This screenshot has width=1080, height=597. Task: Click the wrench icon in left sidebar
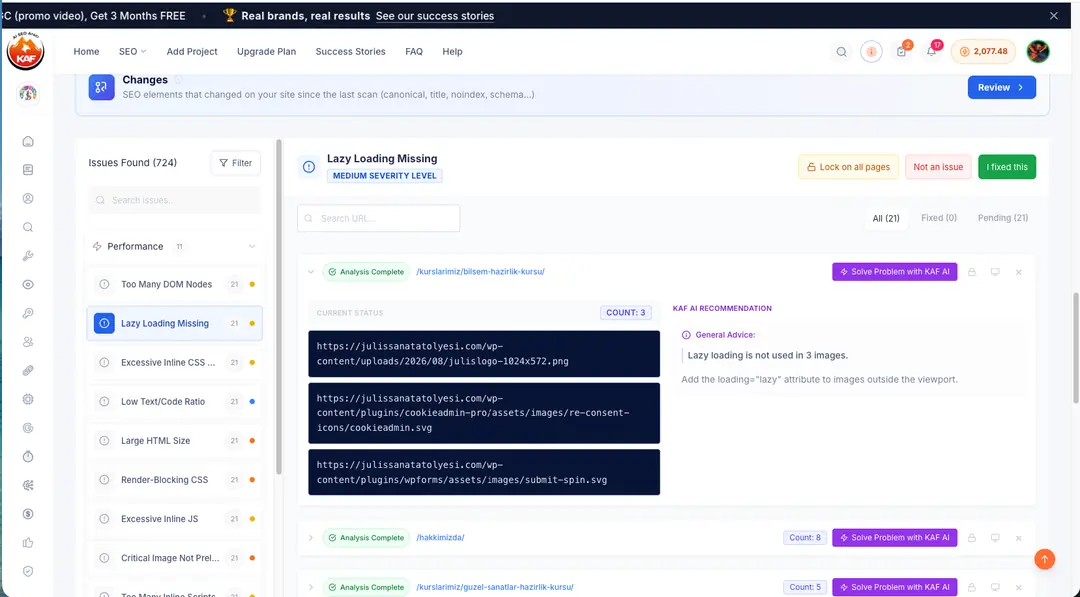[x=28, y=255]
